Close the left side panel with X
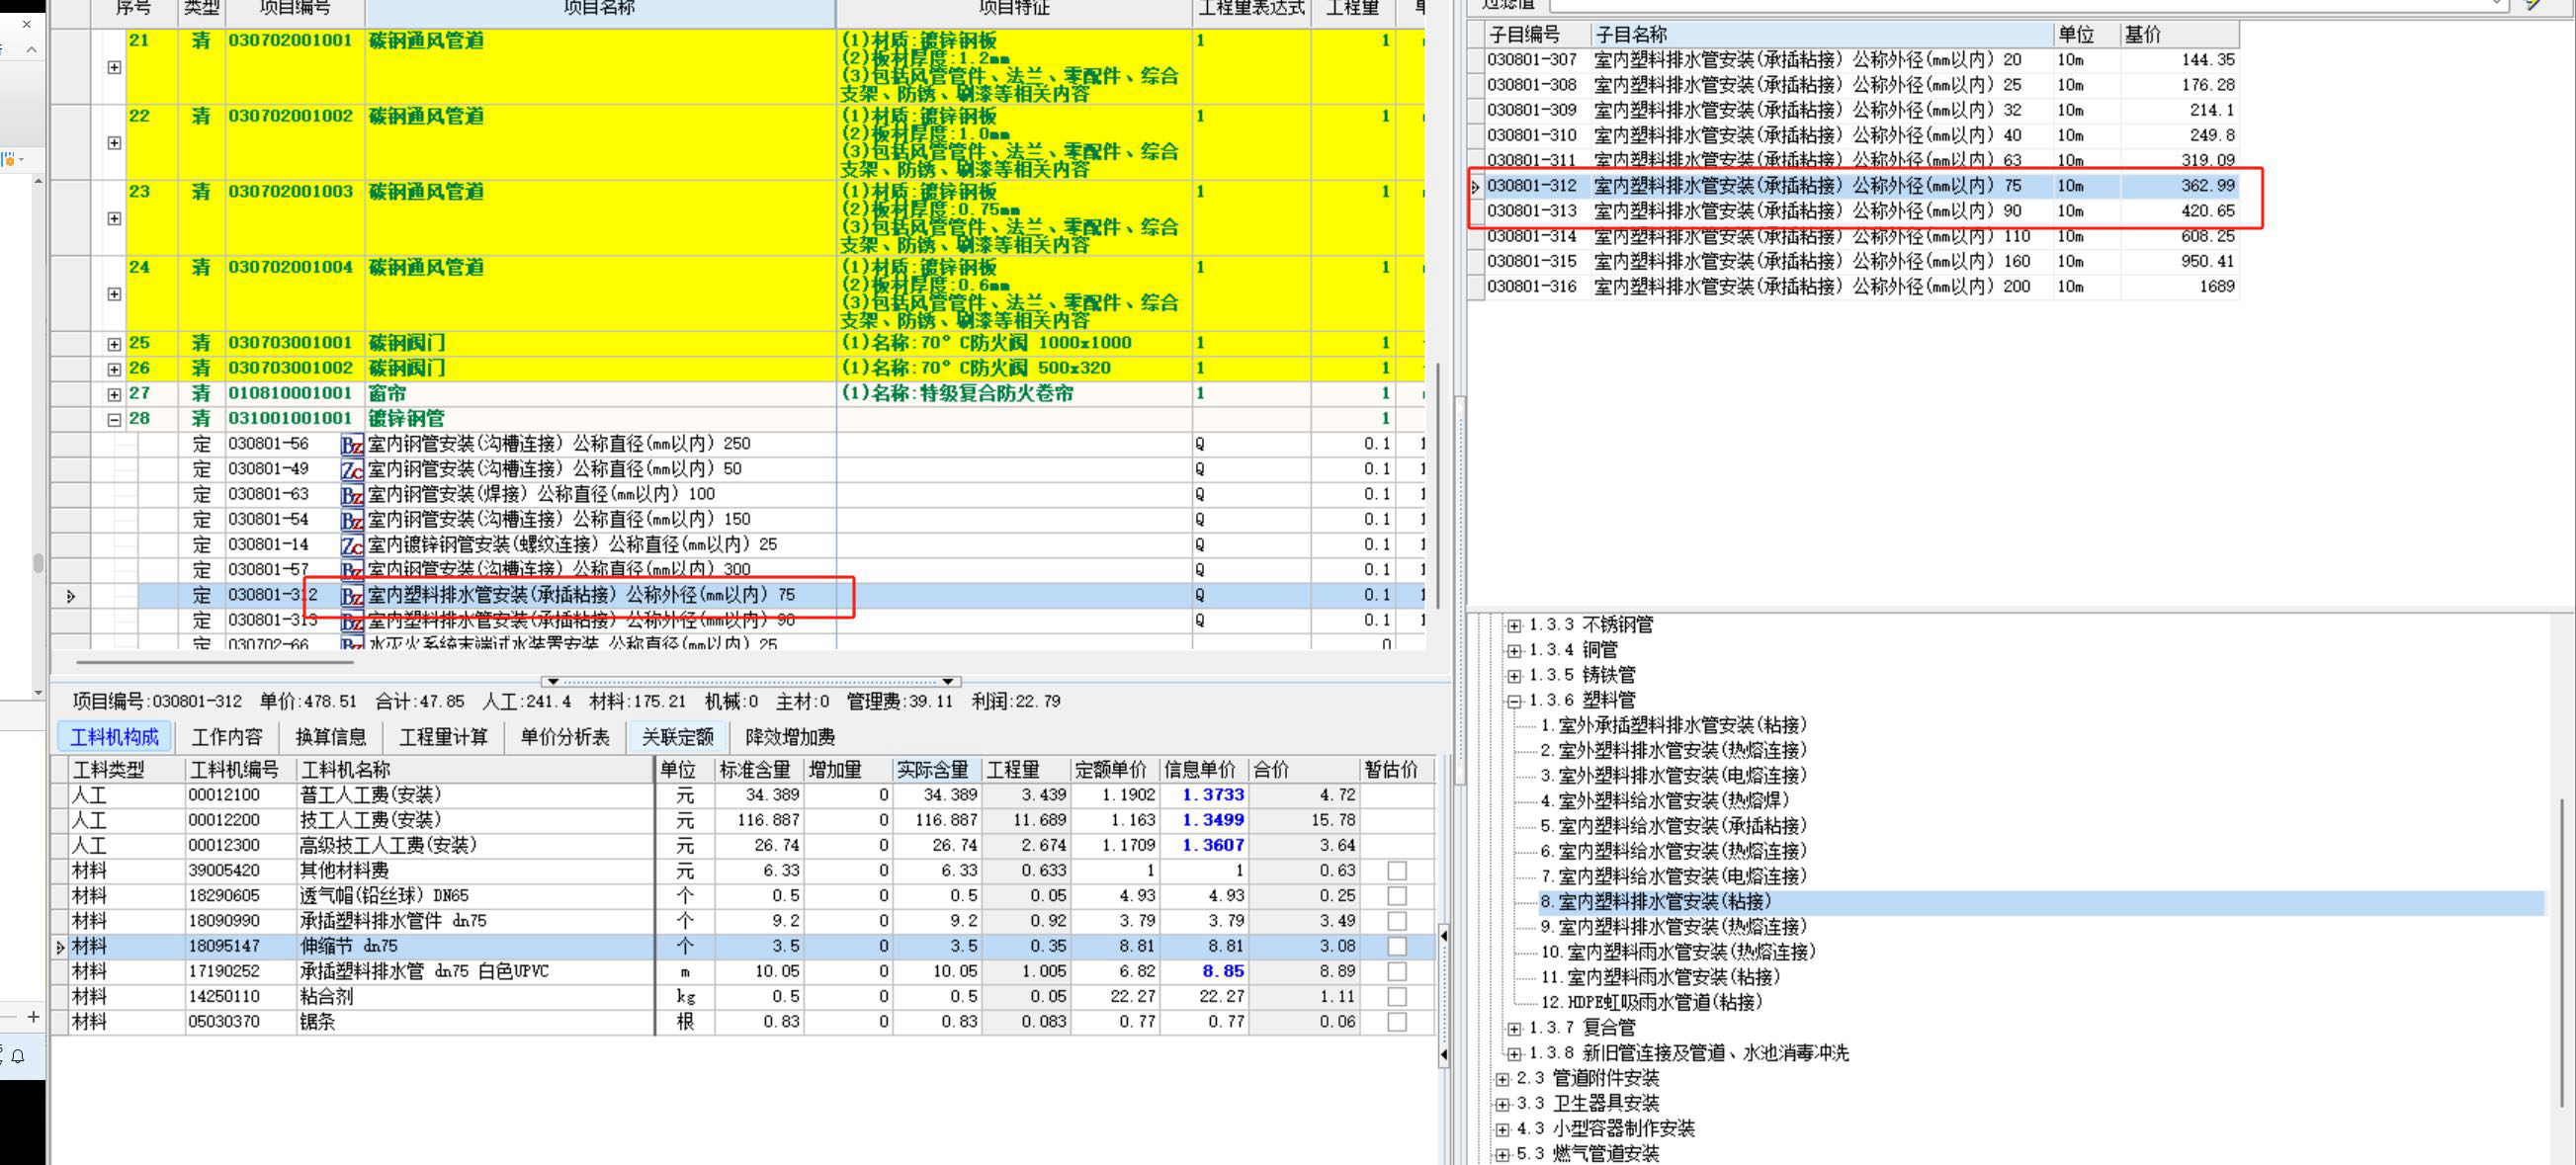The image size is (2576, 1165). click(x=27, y=24)
